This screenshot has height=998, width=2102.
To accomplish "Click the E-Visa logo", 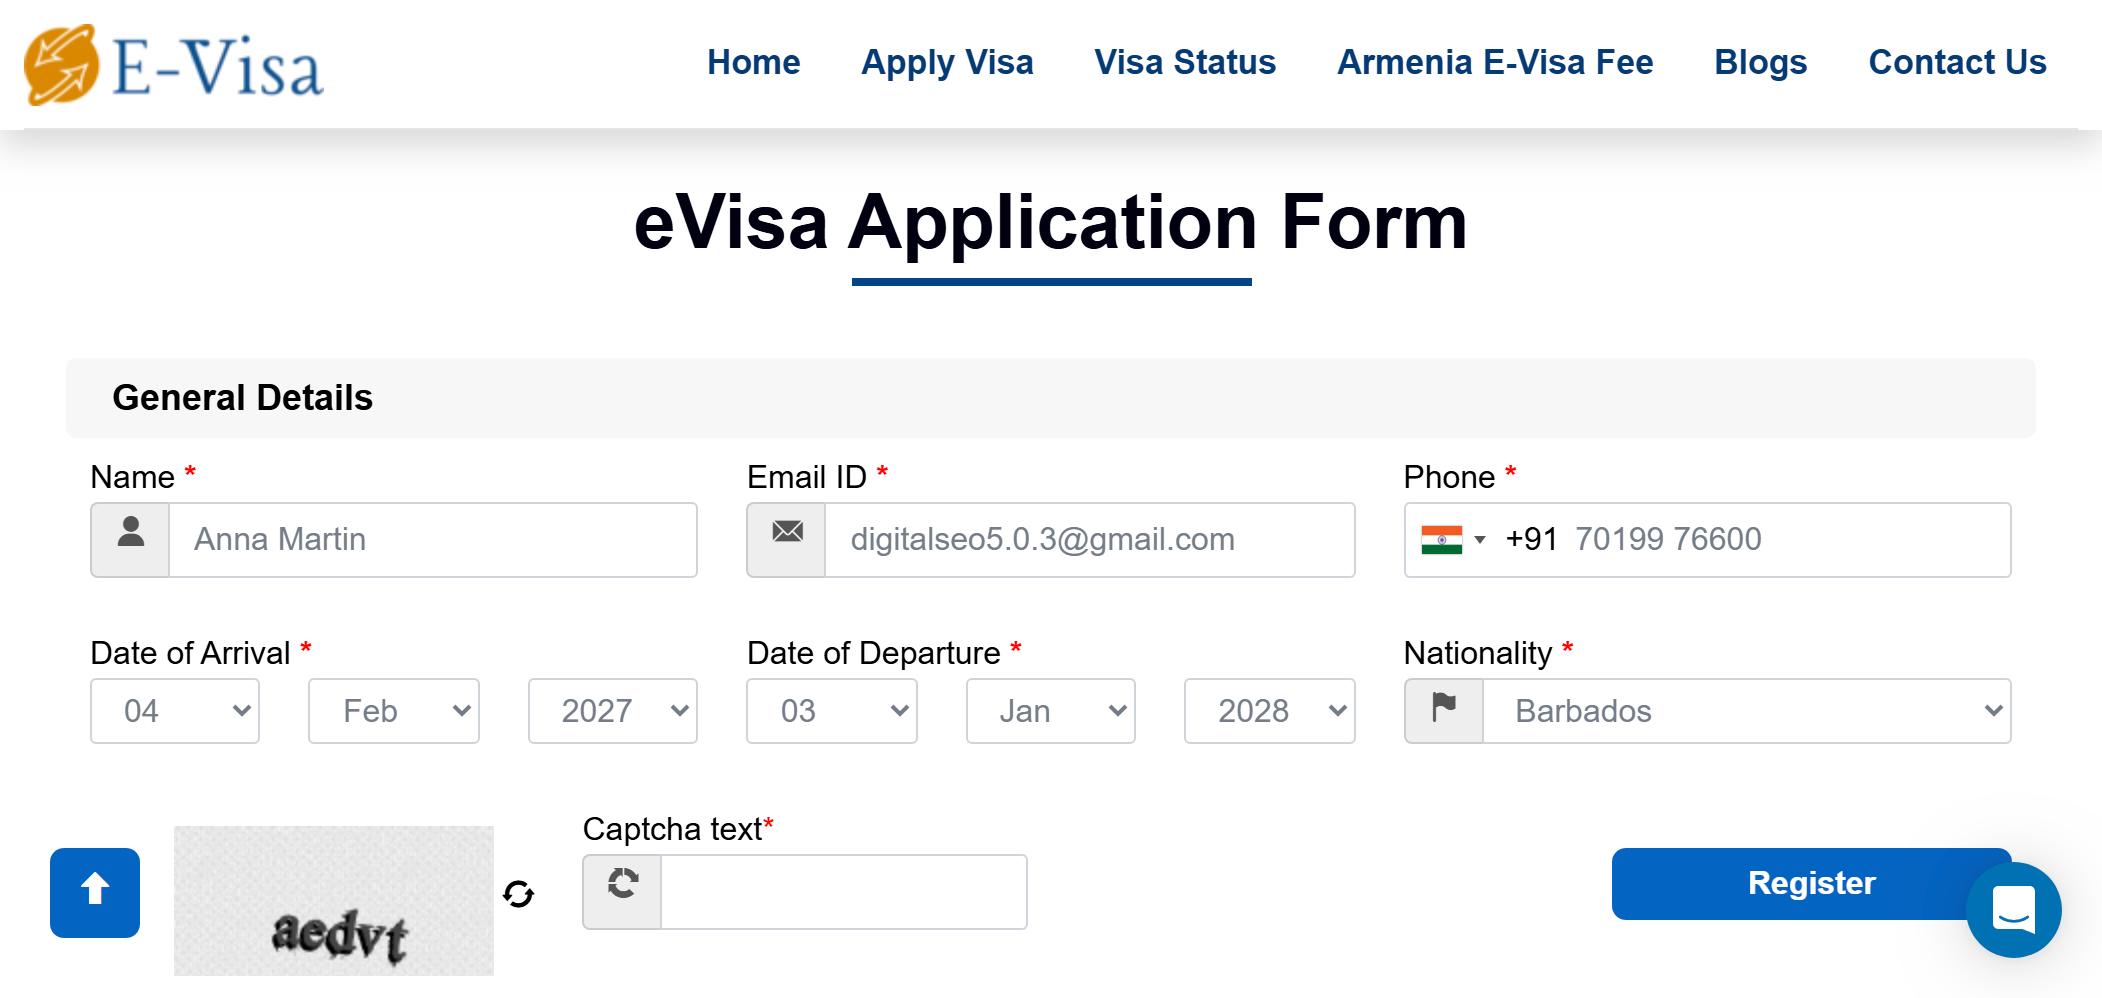I will point(174,65).
